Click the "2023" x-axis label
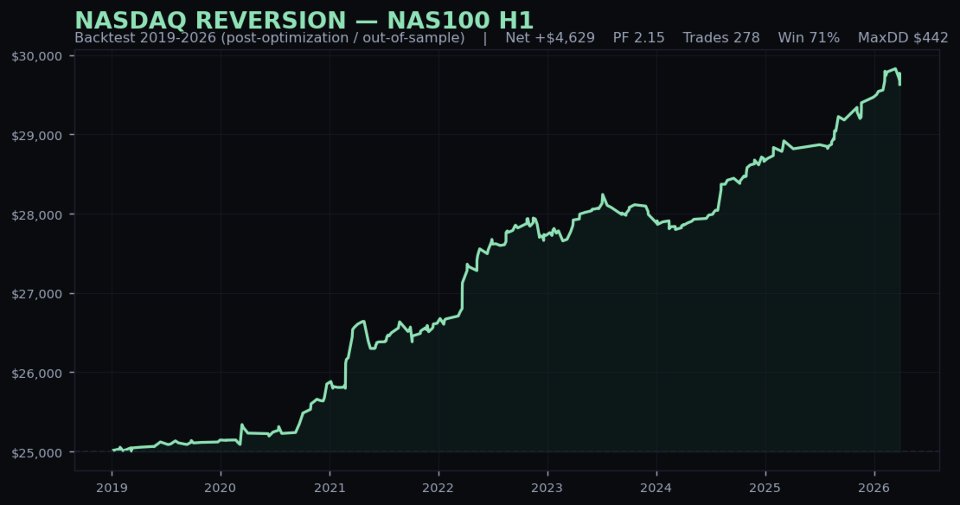This screenshot has width=960, height=505. 547,488
